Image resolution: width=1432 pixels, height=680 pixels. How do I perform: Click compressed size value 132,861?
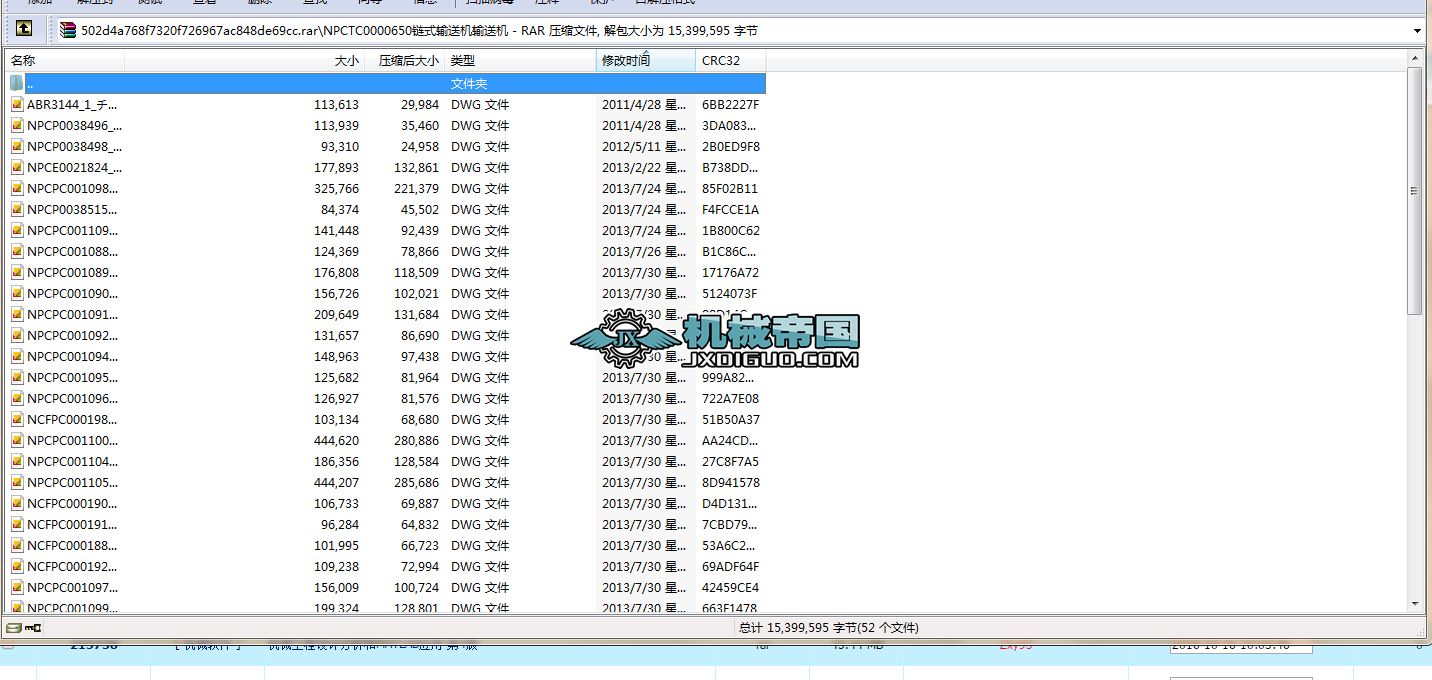tap(417, 168)
